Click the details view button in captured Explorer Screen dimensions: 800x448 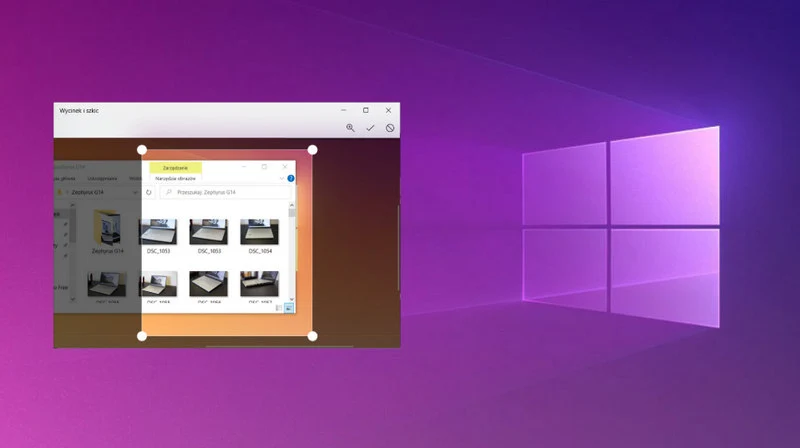point(279,308)
